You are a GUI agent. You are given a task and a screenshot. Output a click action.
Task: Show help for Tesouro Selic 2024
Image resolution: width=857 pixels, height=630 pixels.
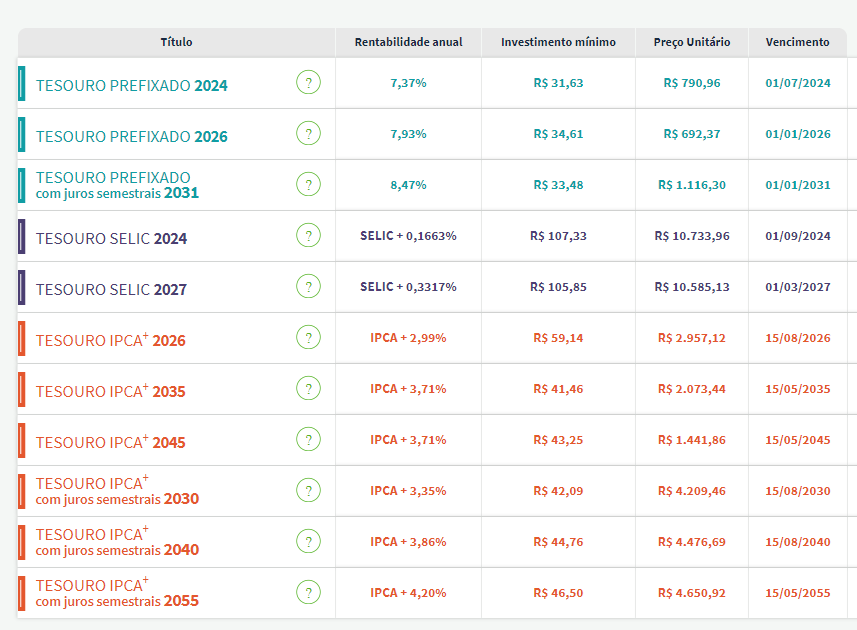coord(308,236)
